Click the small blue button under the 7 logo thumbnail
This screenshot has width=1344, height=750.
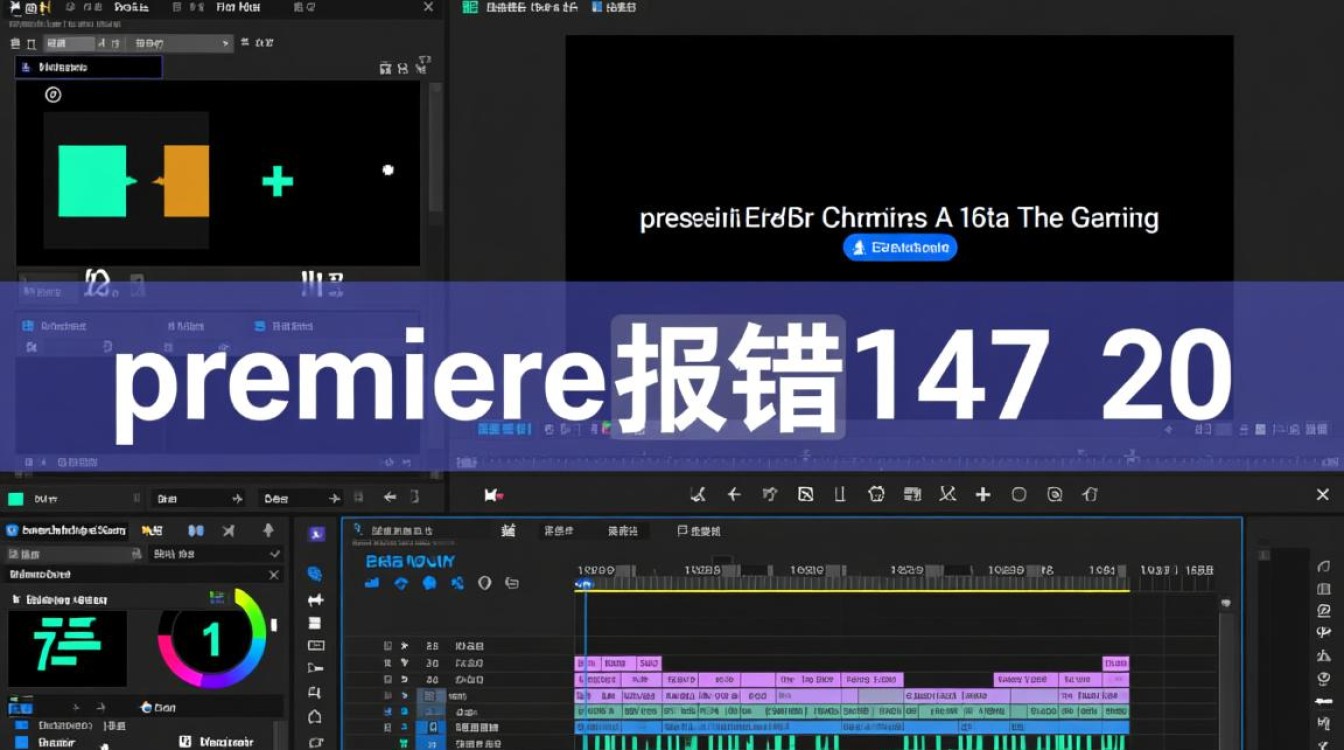[20, 708]
